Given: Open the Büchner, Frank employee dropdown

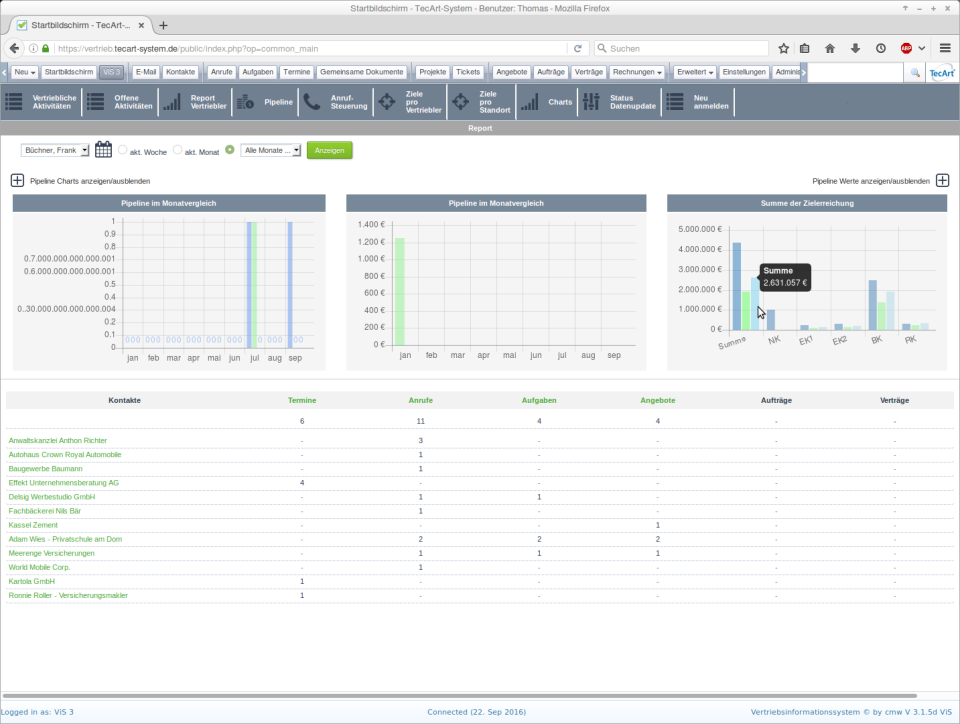Looking at the screenshot, I should 55,150.
